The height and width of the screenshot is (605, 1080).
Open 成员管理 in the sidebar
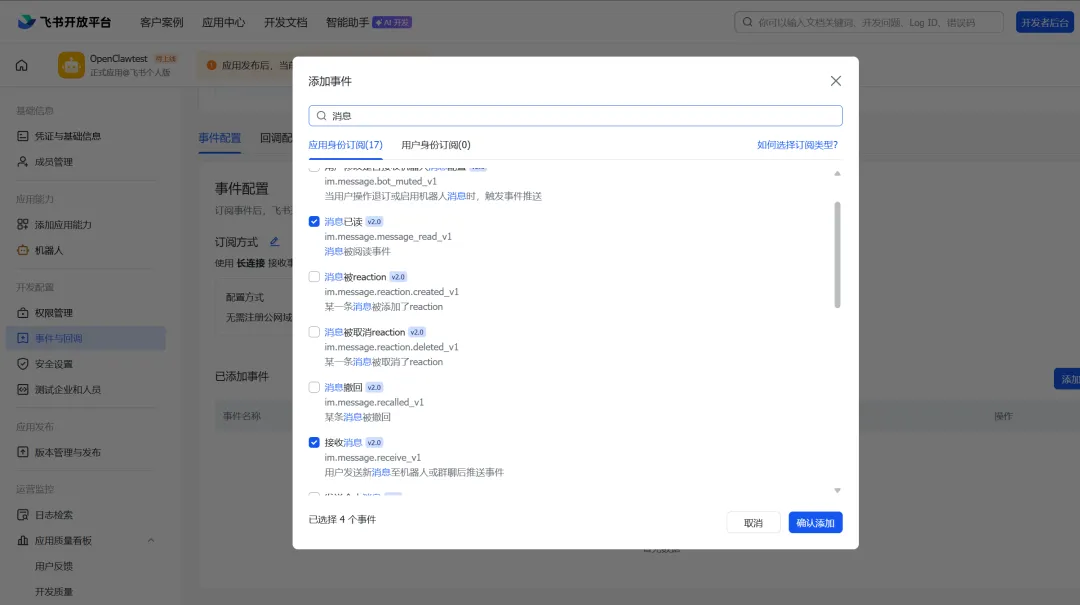[x=54, y=162]
